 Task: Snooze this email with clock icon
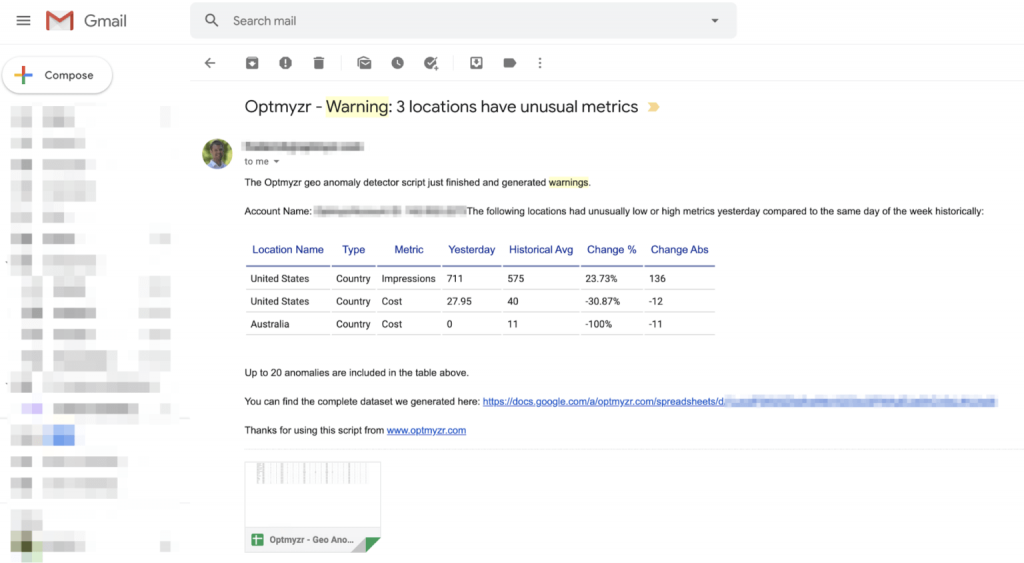point(398,63)
